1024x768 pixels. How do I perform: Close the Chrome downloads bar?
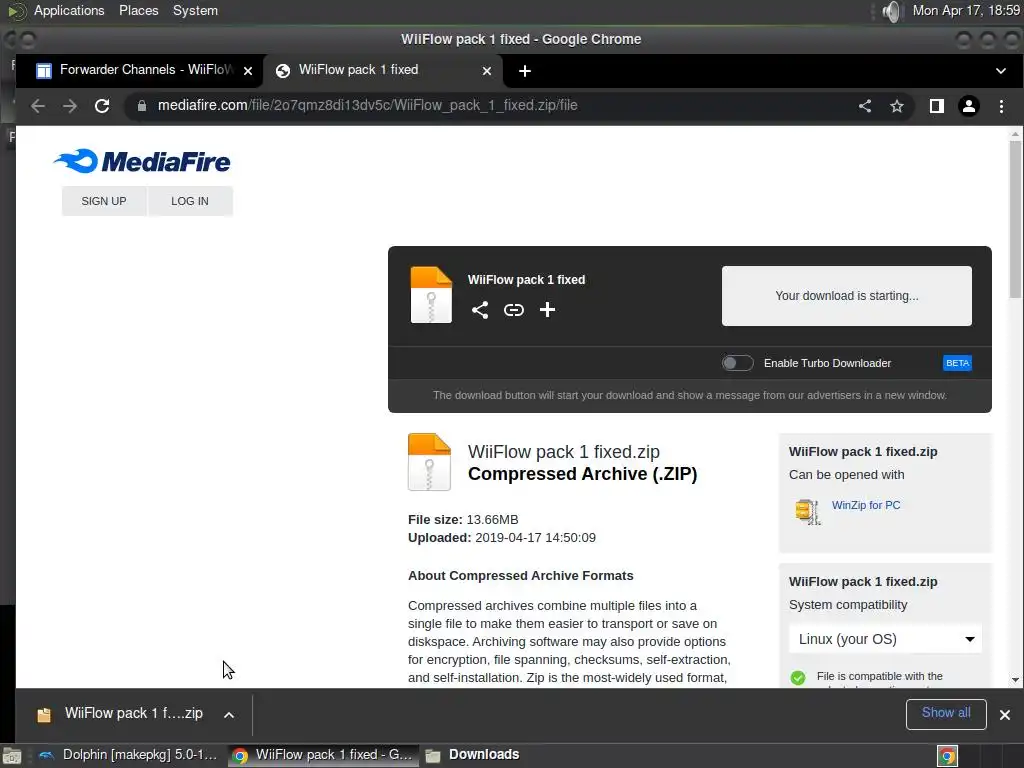tap(1004, 715)
